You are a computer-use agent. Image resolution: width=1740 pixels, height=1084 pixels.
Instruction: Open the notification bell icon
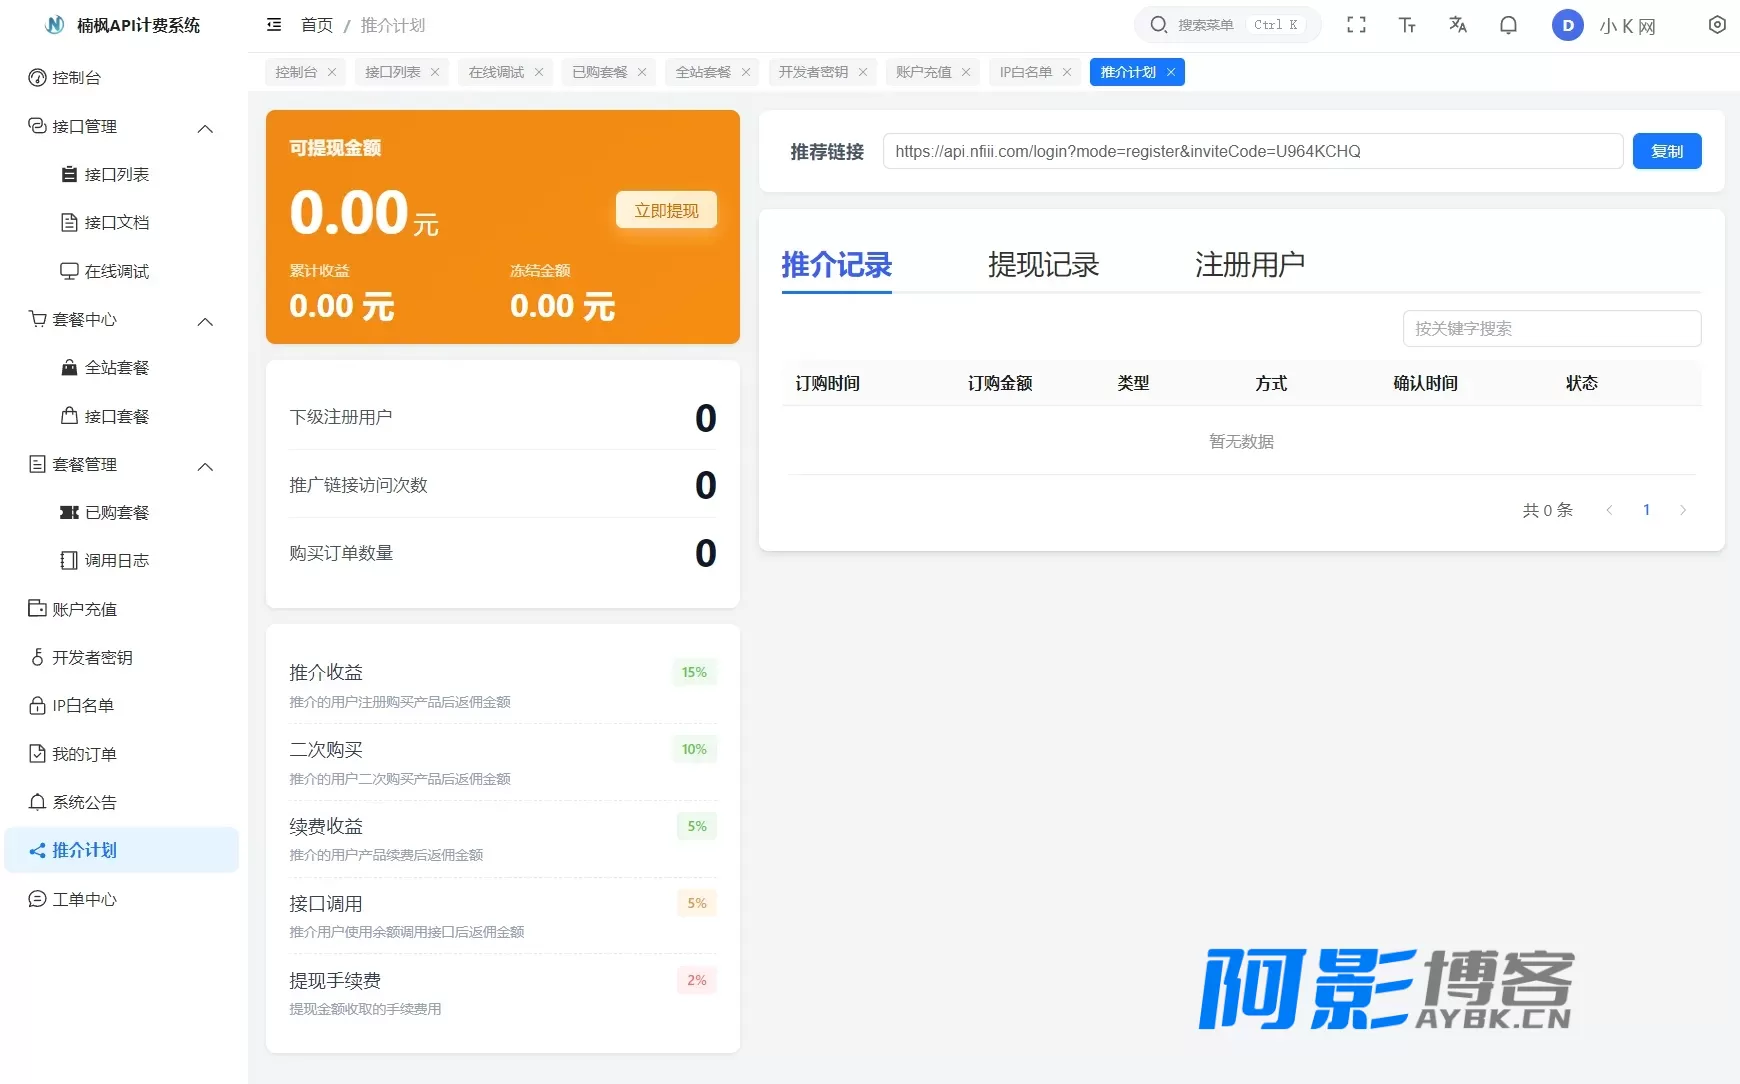1508,25
